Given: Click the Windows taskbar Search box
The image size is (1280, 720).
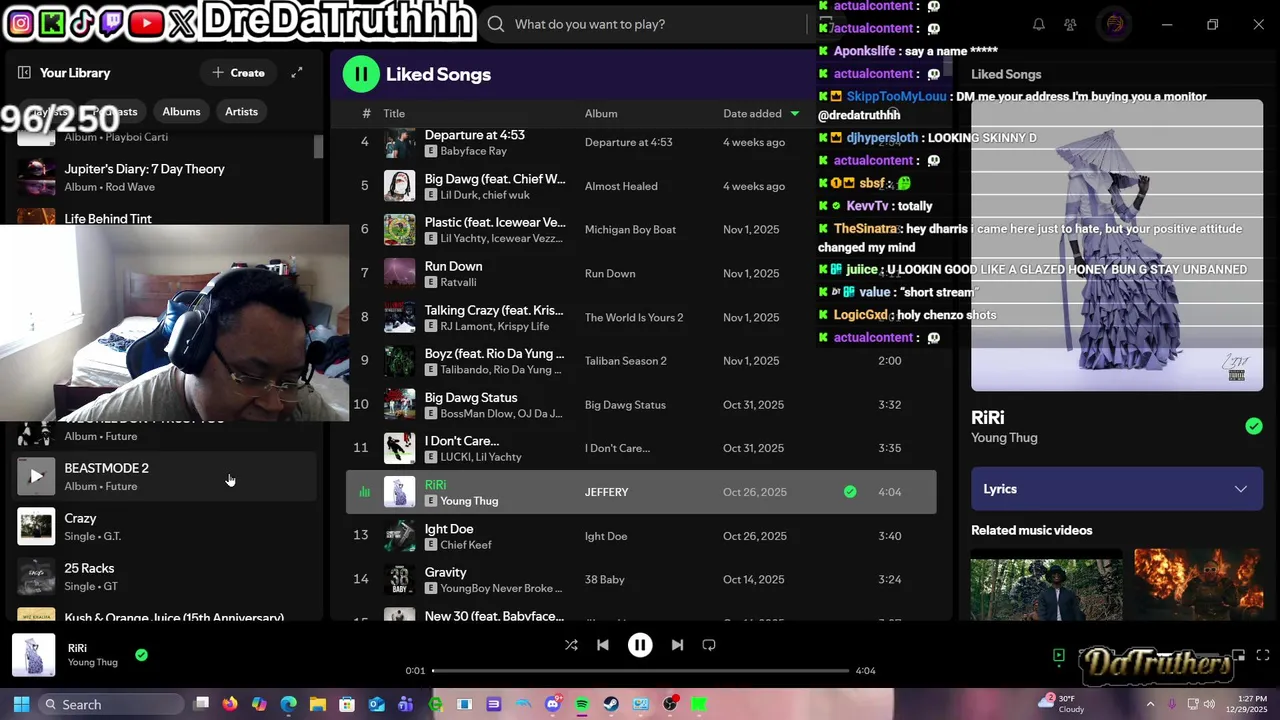Looking at the screenshot, I should coord(111,704).
